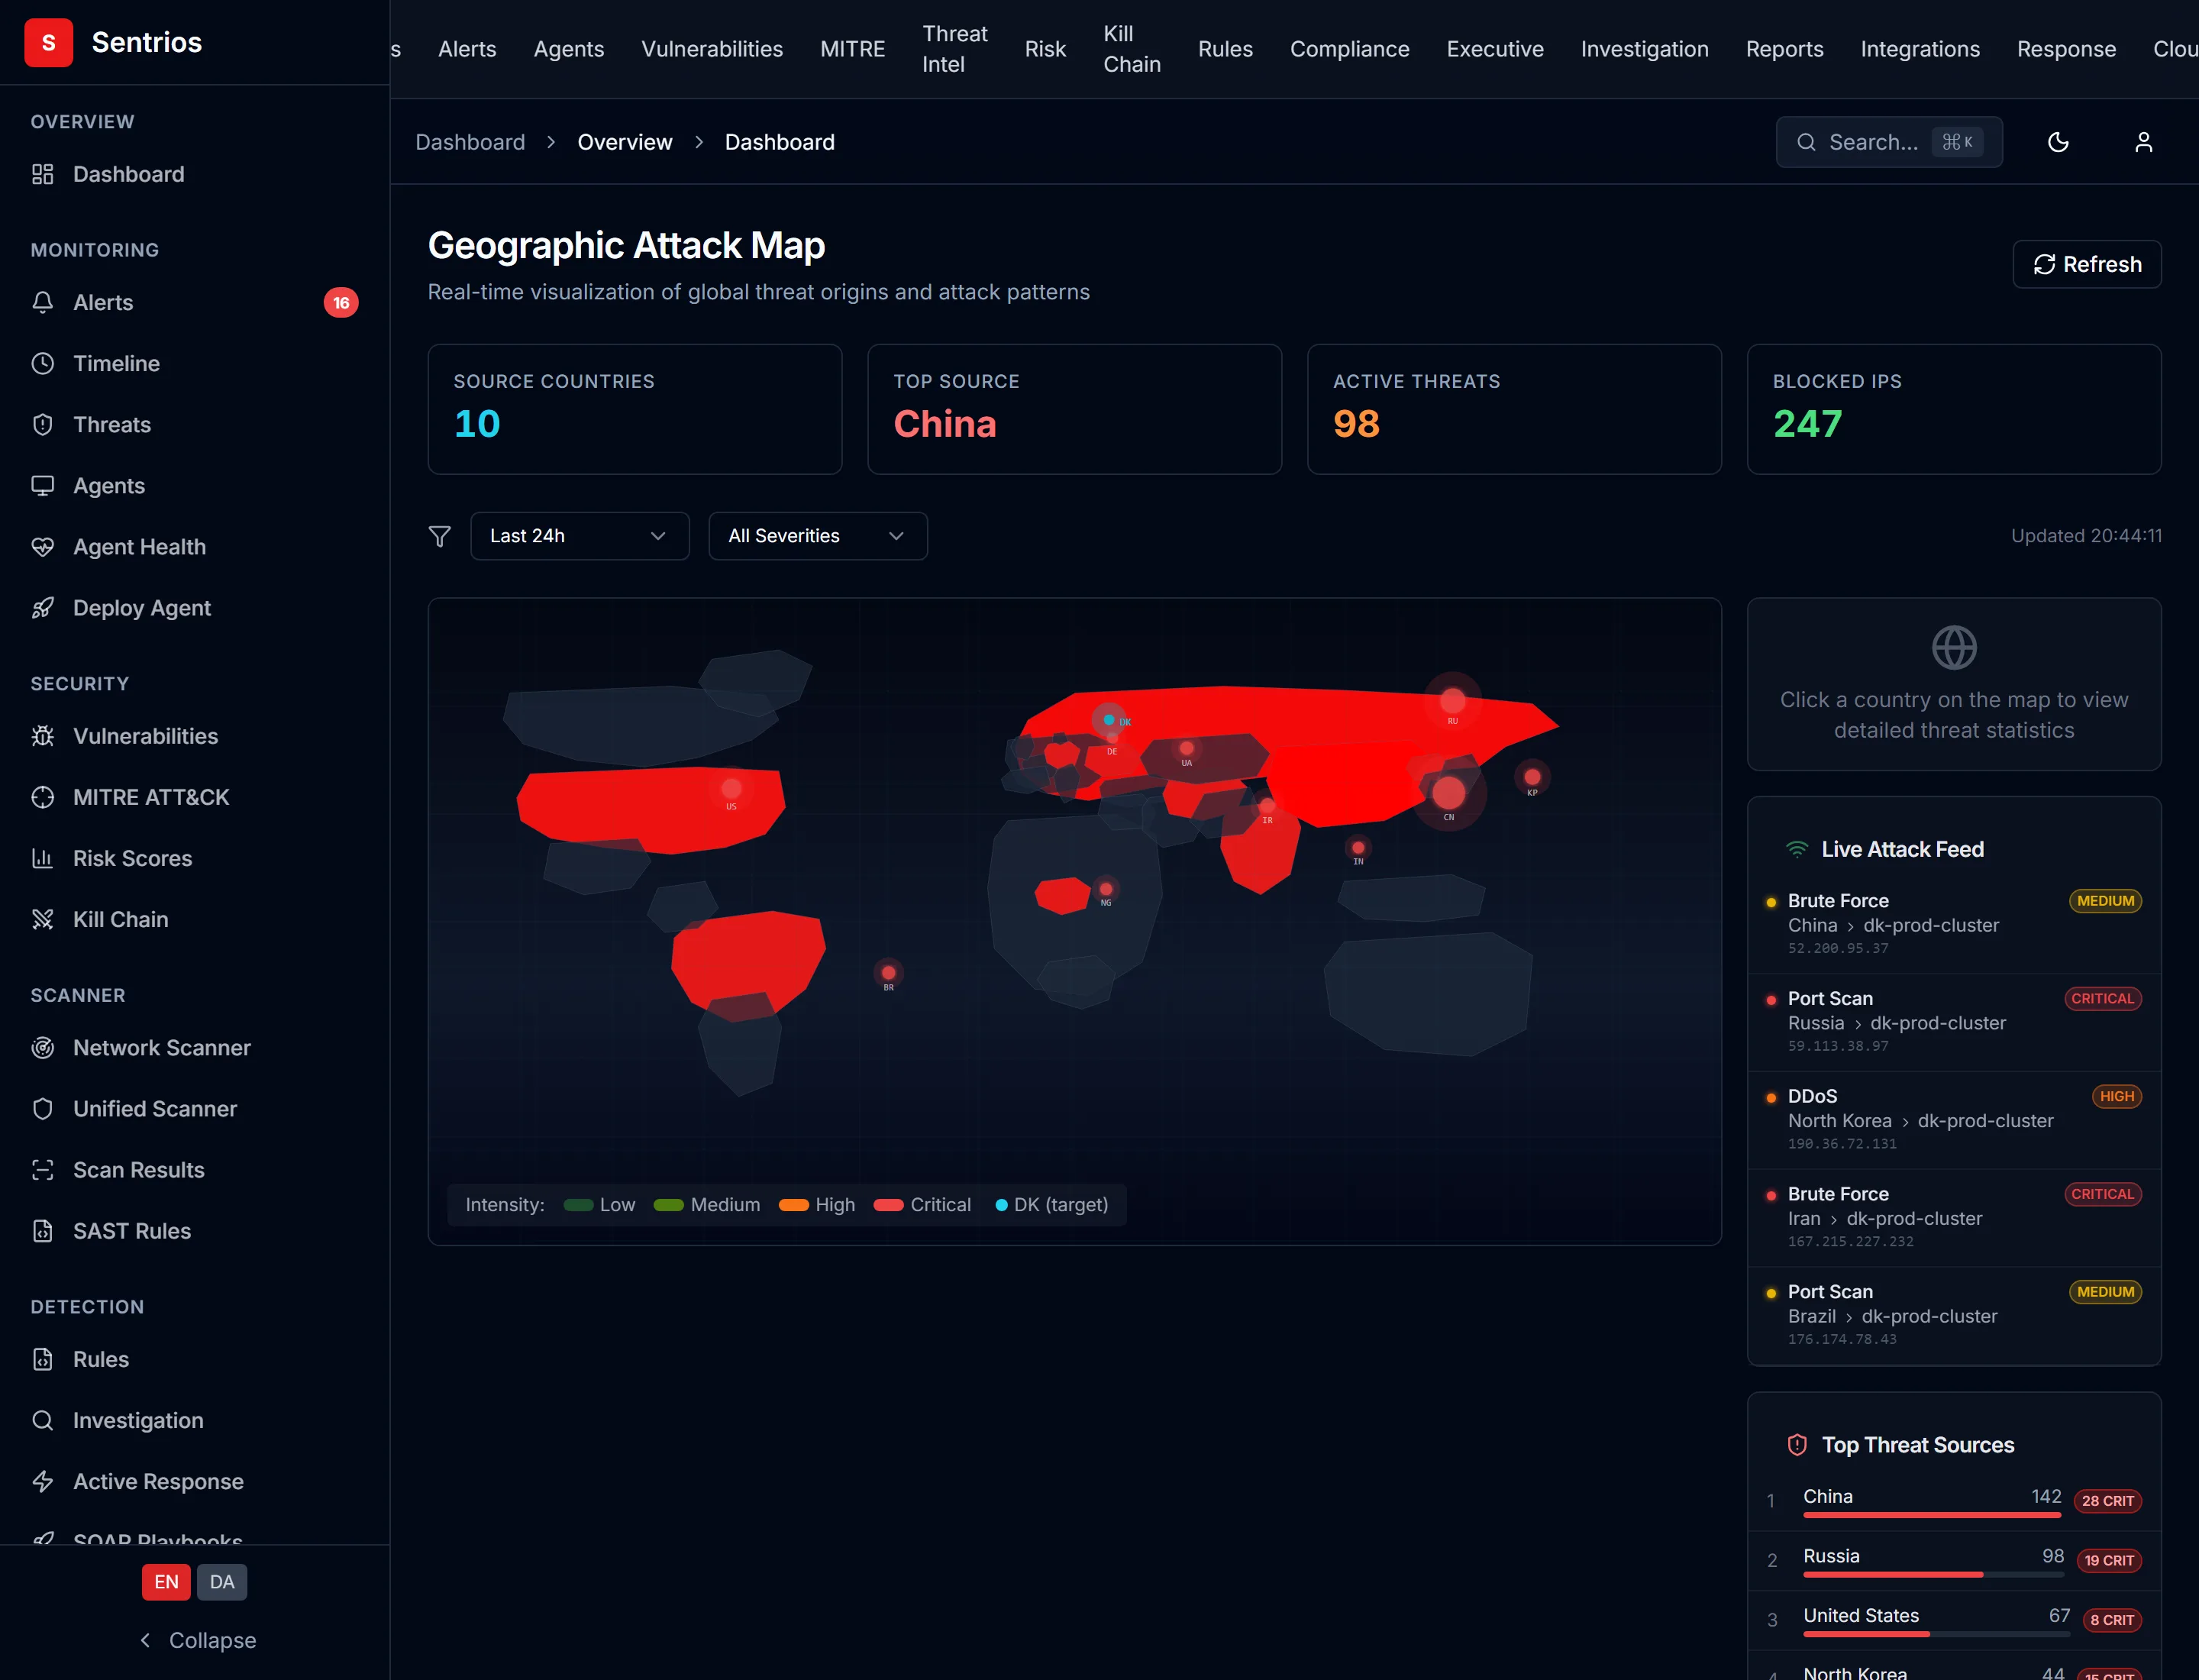Open the Integrations top navigation tab
The height and width of the screenshot is (1680, 2199).
[x=1920, y=49]
